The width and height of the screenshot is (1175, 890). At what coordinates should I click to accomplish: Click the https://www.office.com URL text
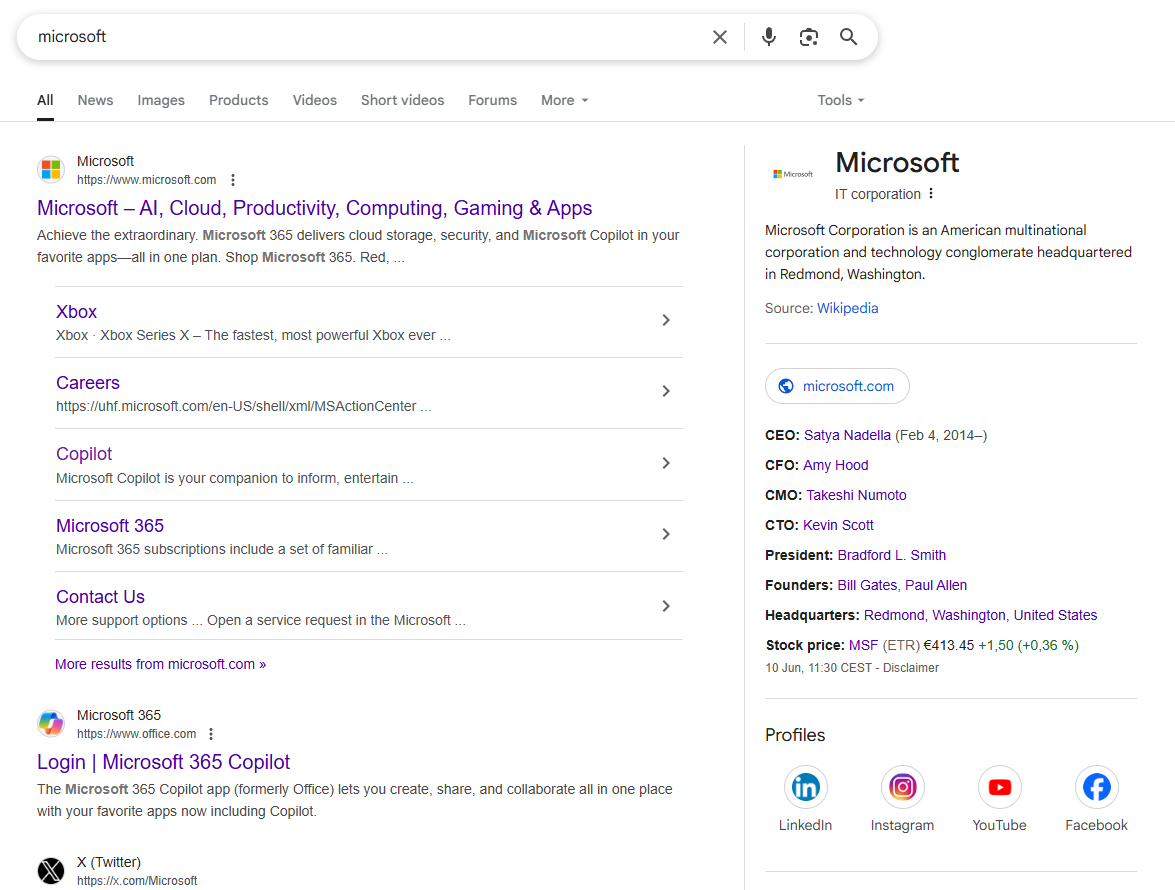pos(136,734)
